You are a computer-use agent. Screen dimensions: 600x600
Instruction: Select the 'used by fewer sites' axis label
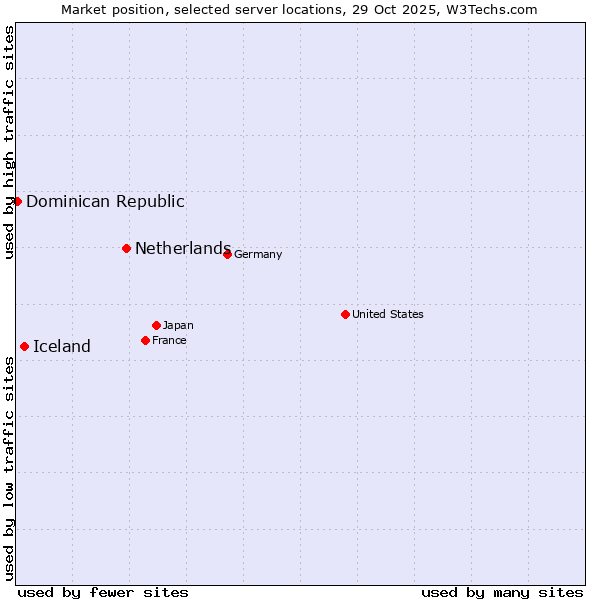[103, 592]
